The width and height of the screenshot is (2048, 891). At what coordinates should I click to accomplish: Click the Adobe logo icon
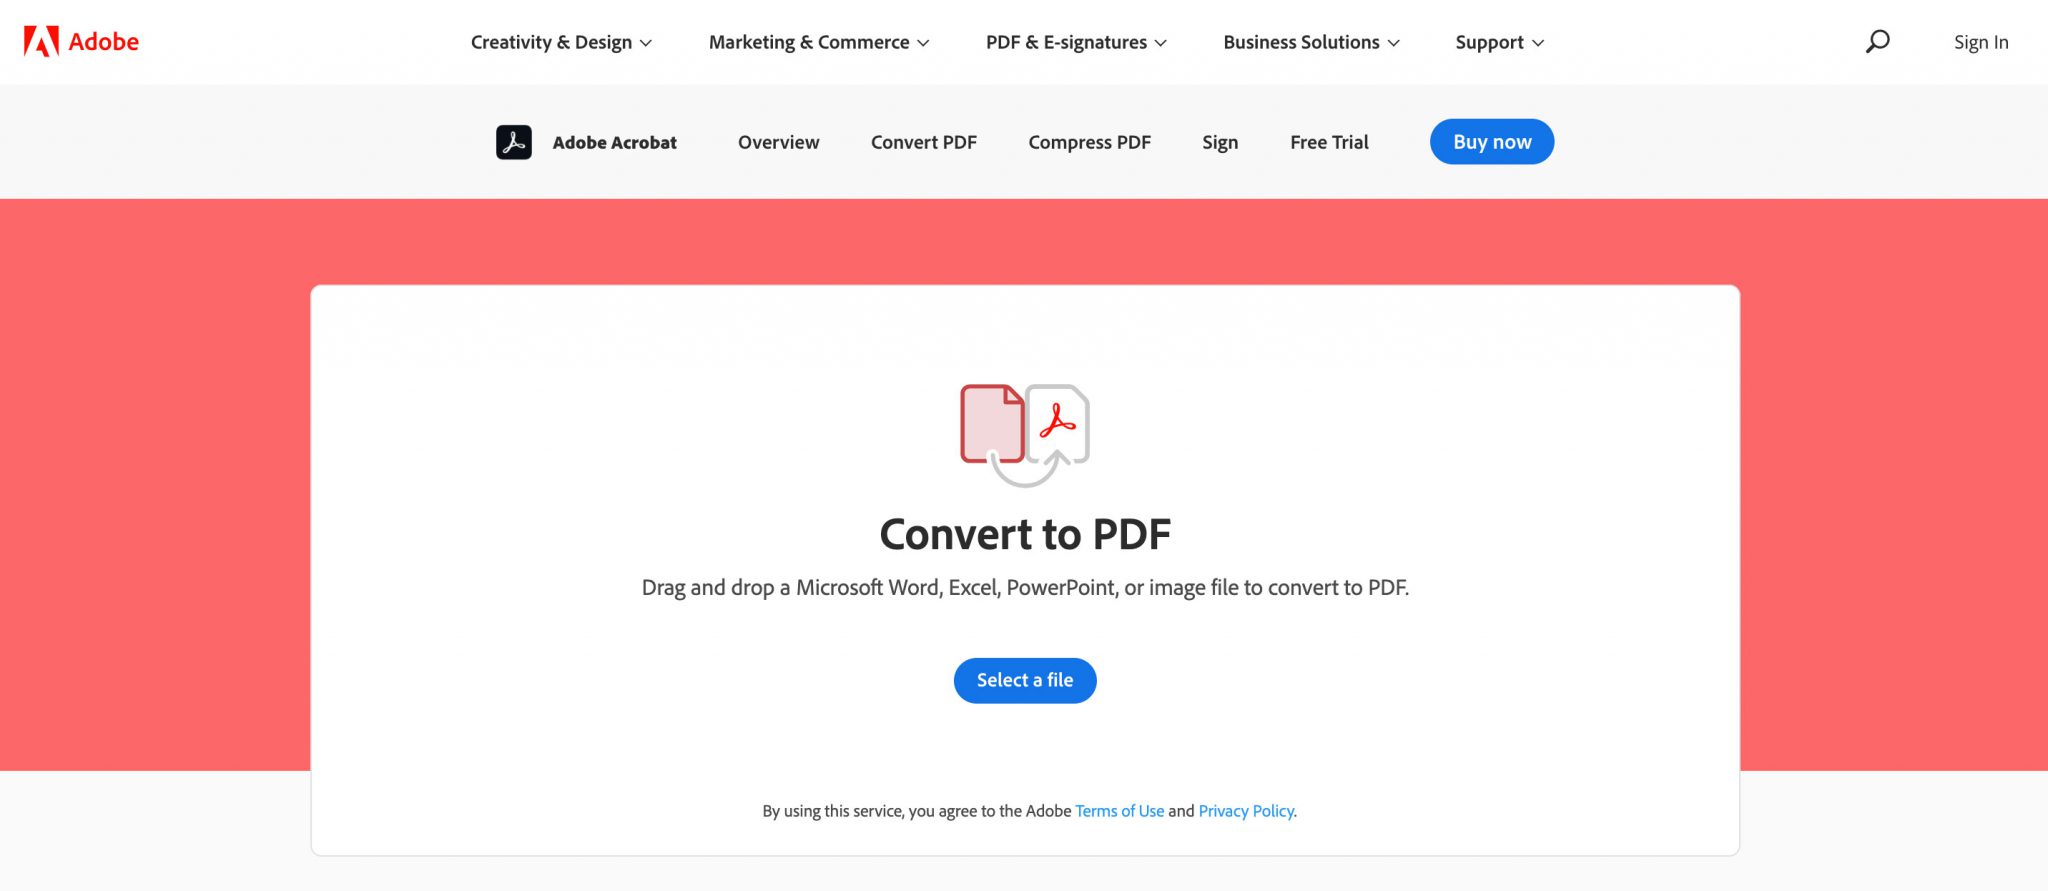pyautogui.click(x=41, y=41)
